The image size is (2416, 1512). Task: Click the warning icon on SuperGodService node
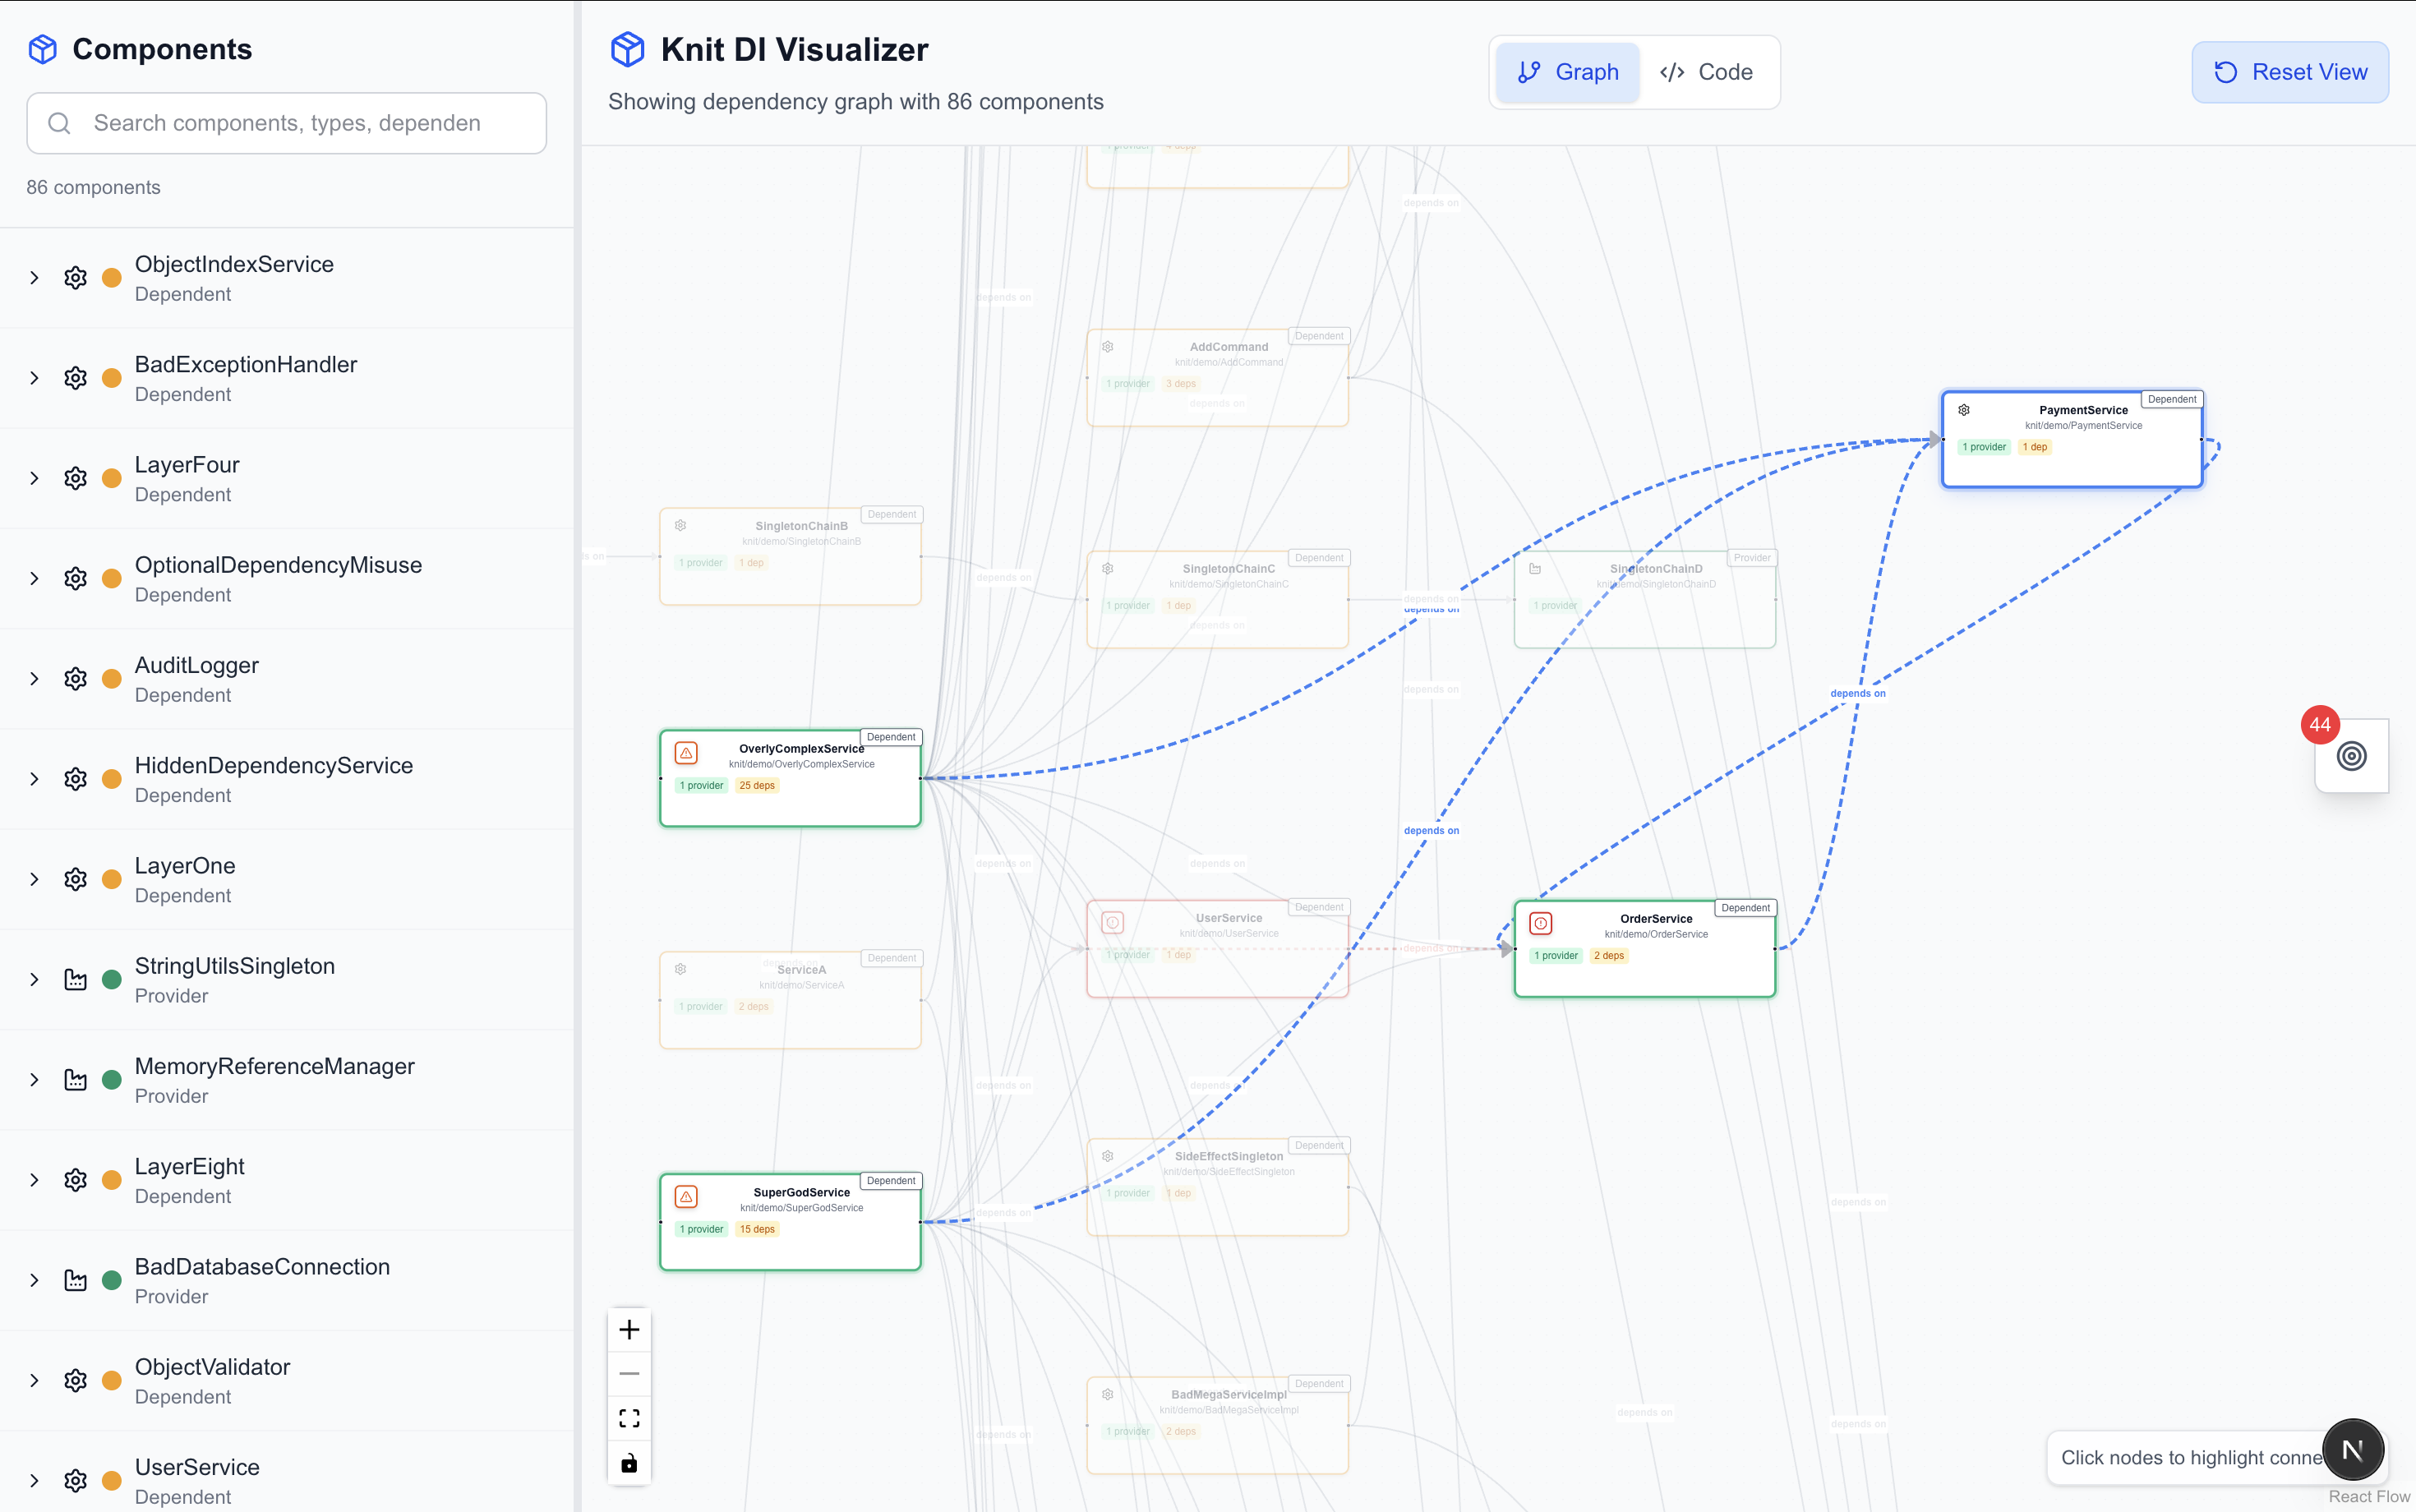point(686,1197)
